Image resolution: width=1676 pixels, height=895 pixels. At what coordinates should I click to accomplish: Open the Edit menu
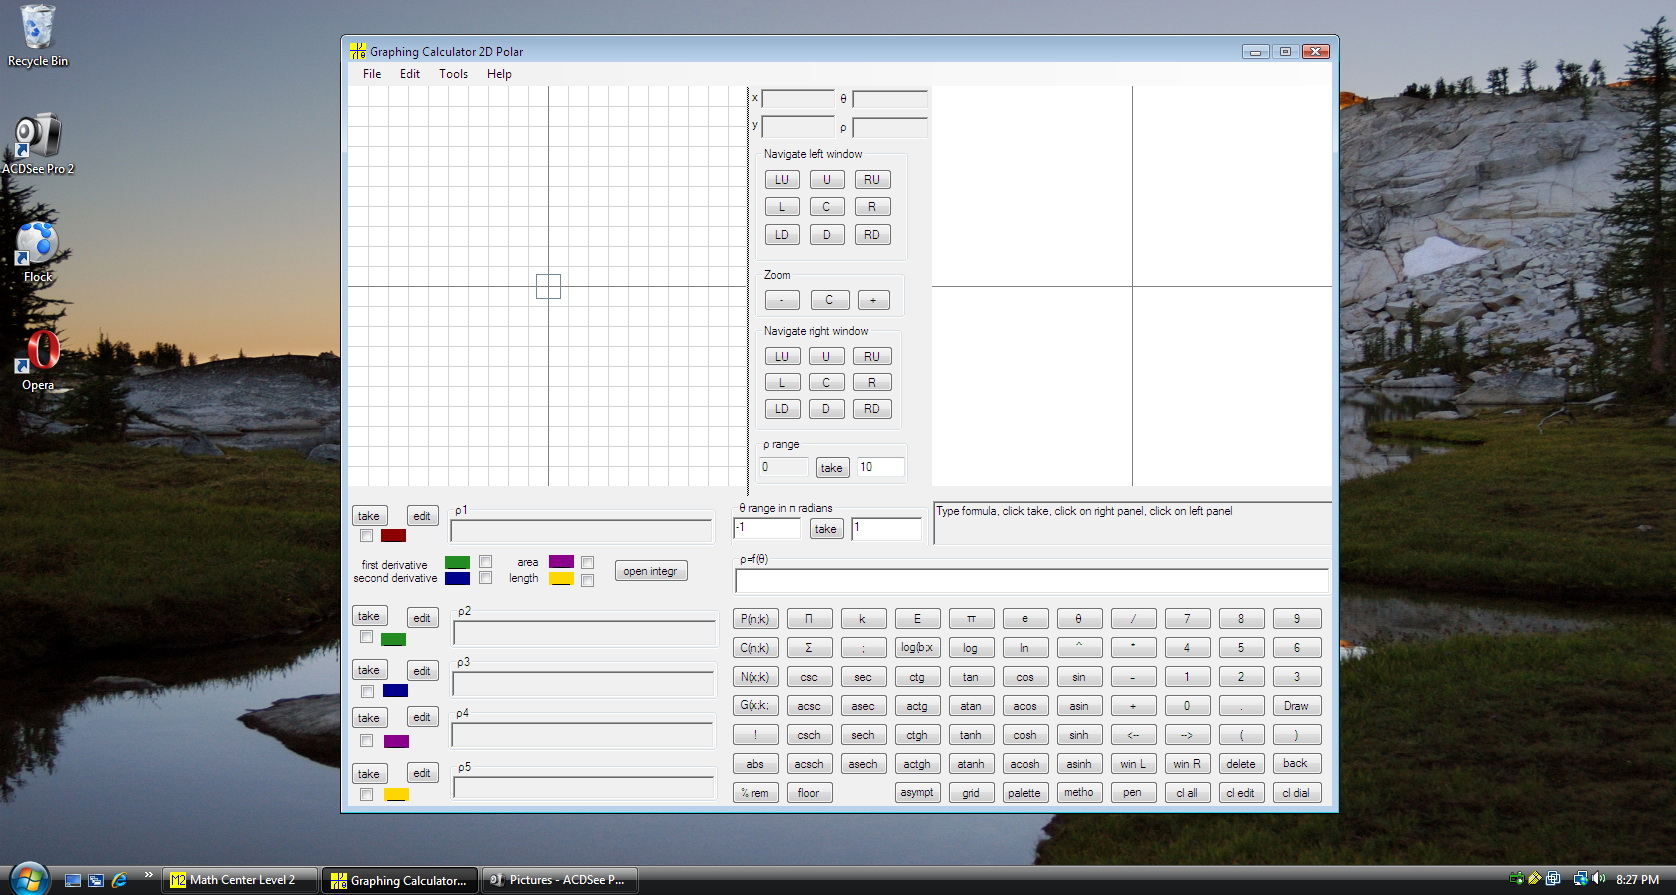(x=410, y=74)
